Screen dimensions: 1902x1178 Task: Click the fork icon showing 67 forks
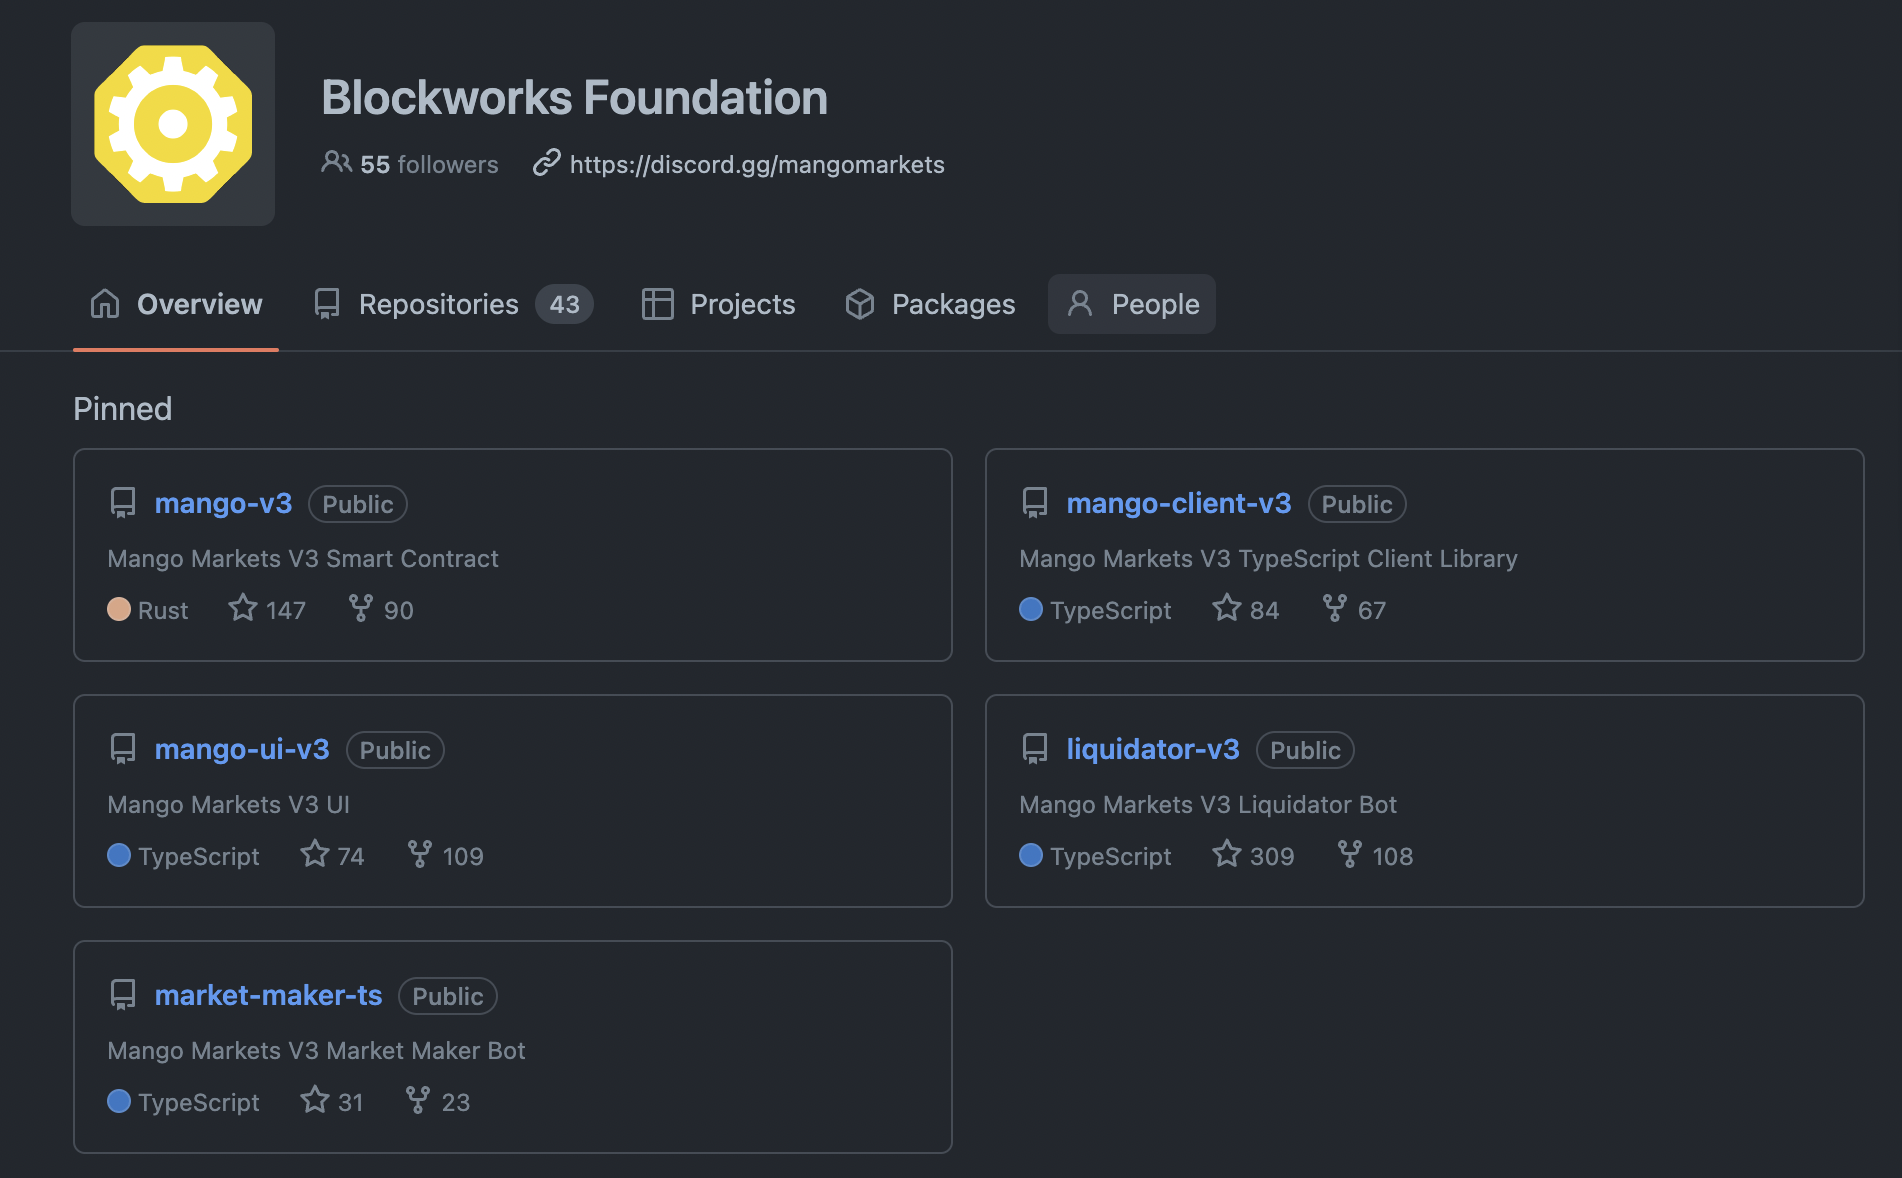(x=1334, y=608)
